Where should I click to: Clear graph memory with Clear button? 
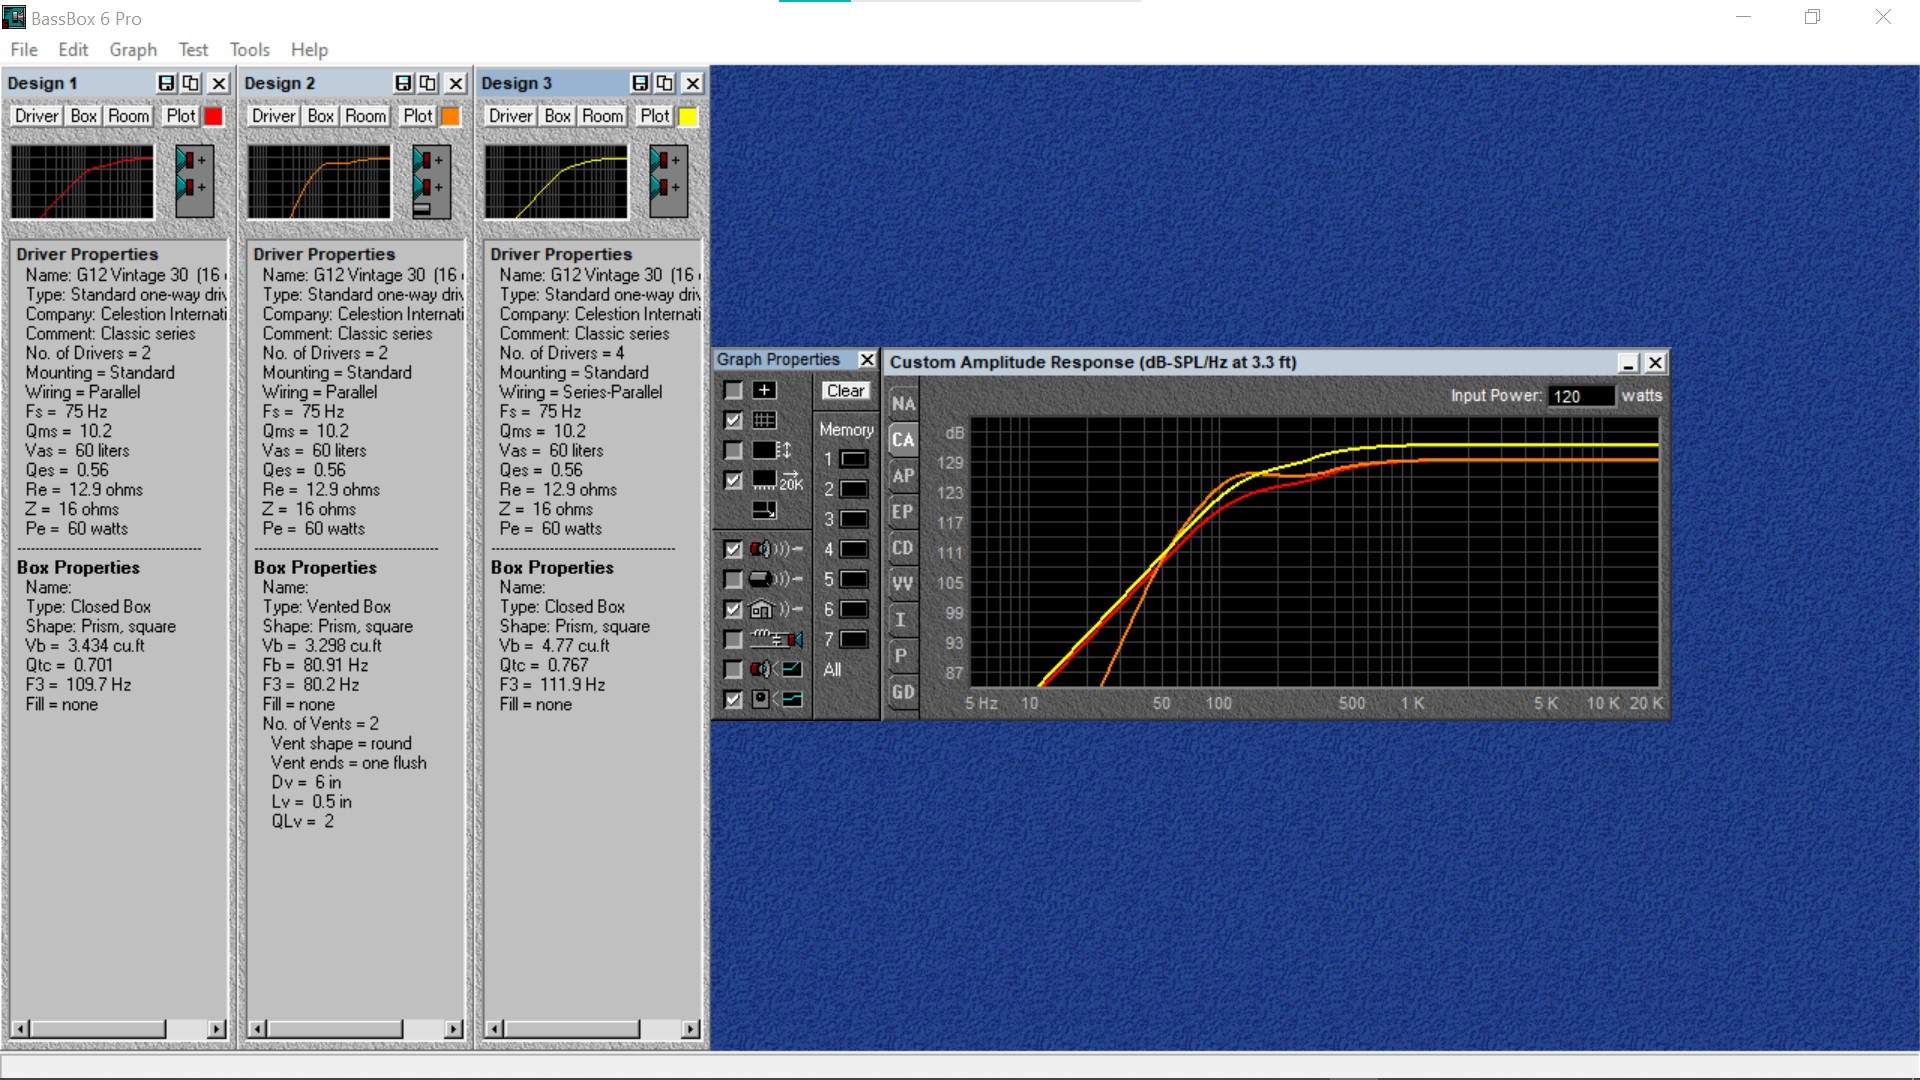tap(846, 391)
